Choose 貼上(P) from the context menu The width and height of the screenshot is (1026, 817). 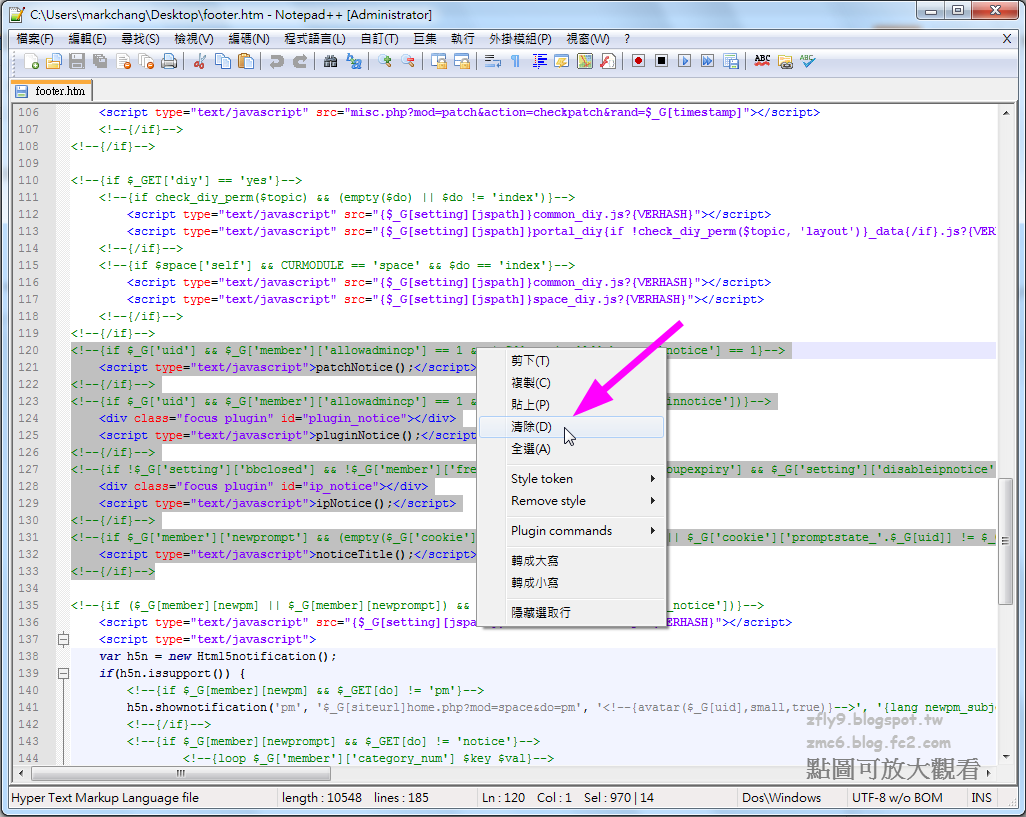[x=571, y=405]
